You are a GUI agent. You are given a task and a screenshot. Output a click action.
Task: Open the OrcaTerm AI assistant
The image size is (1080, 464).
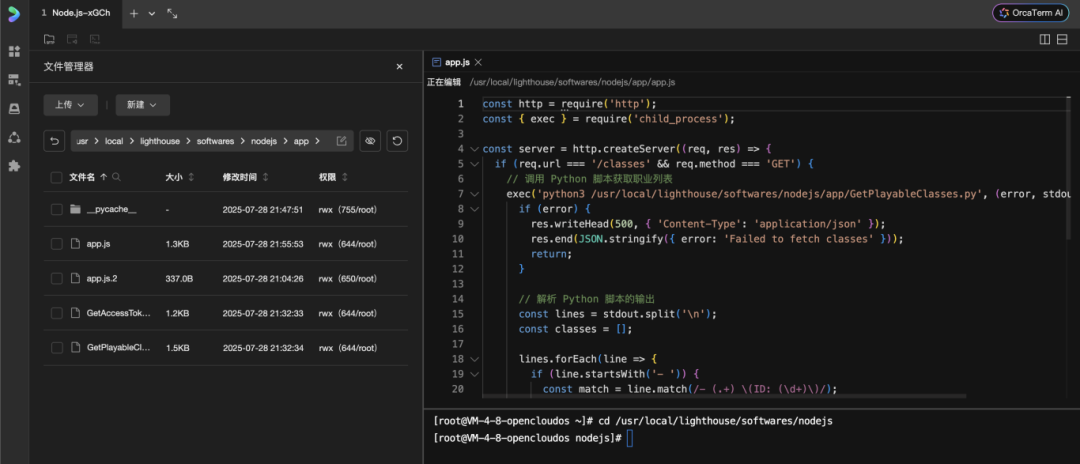tap(1030, 13)
